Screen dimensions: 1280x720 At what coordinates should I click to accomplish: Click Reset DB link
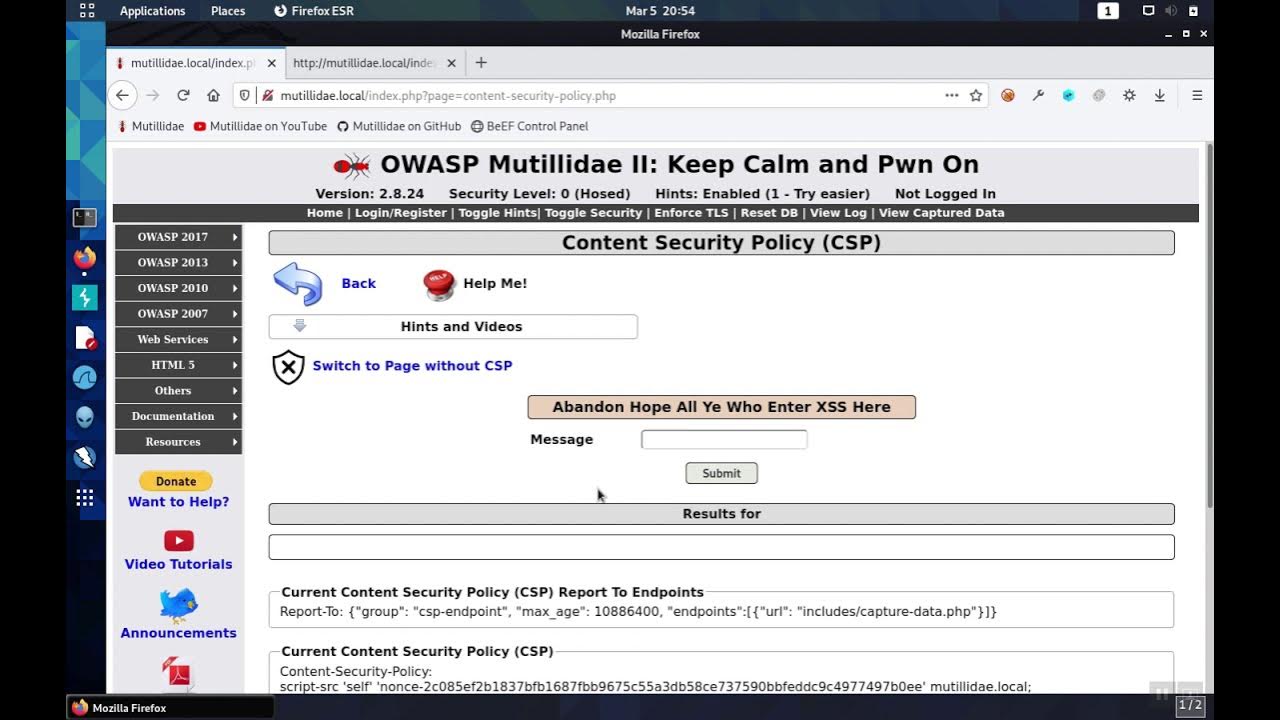pos(769,213)
